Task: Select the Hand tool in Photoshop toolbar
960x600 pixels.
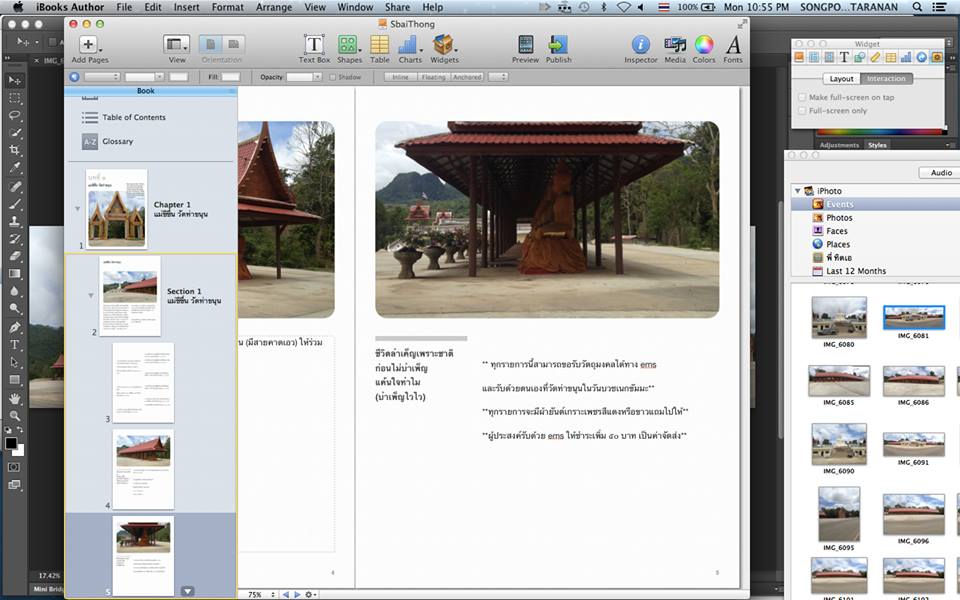Action: click(x=15, y=398)
